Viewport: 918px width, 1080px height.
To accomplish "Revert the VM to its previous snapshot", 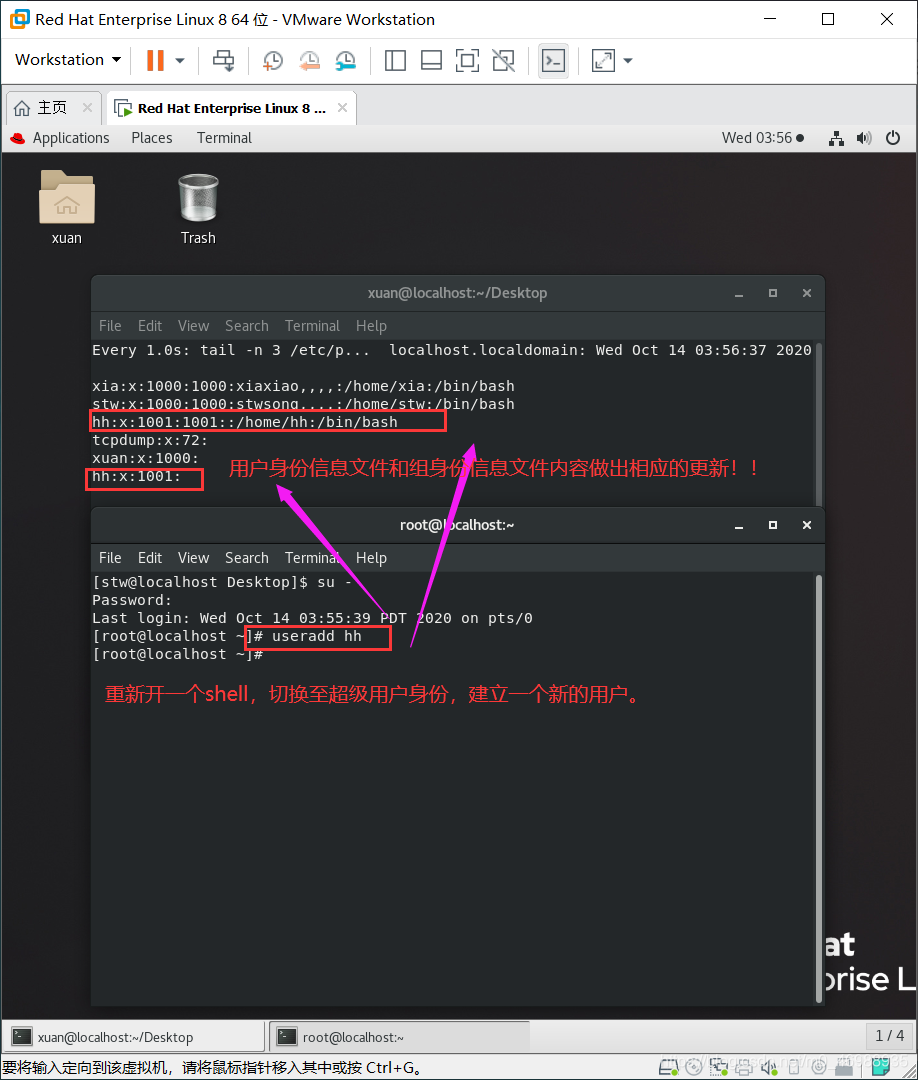I will (309, 61).
